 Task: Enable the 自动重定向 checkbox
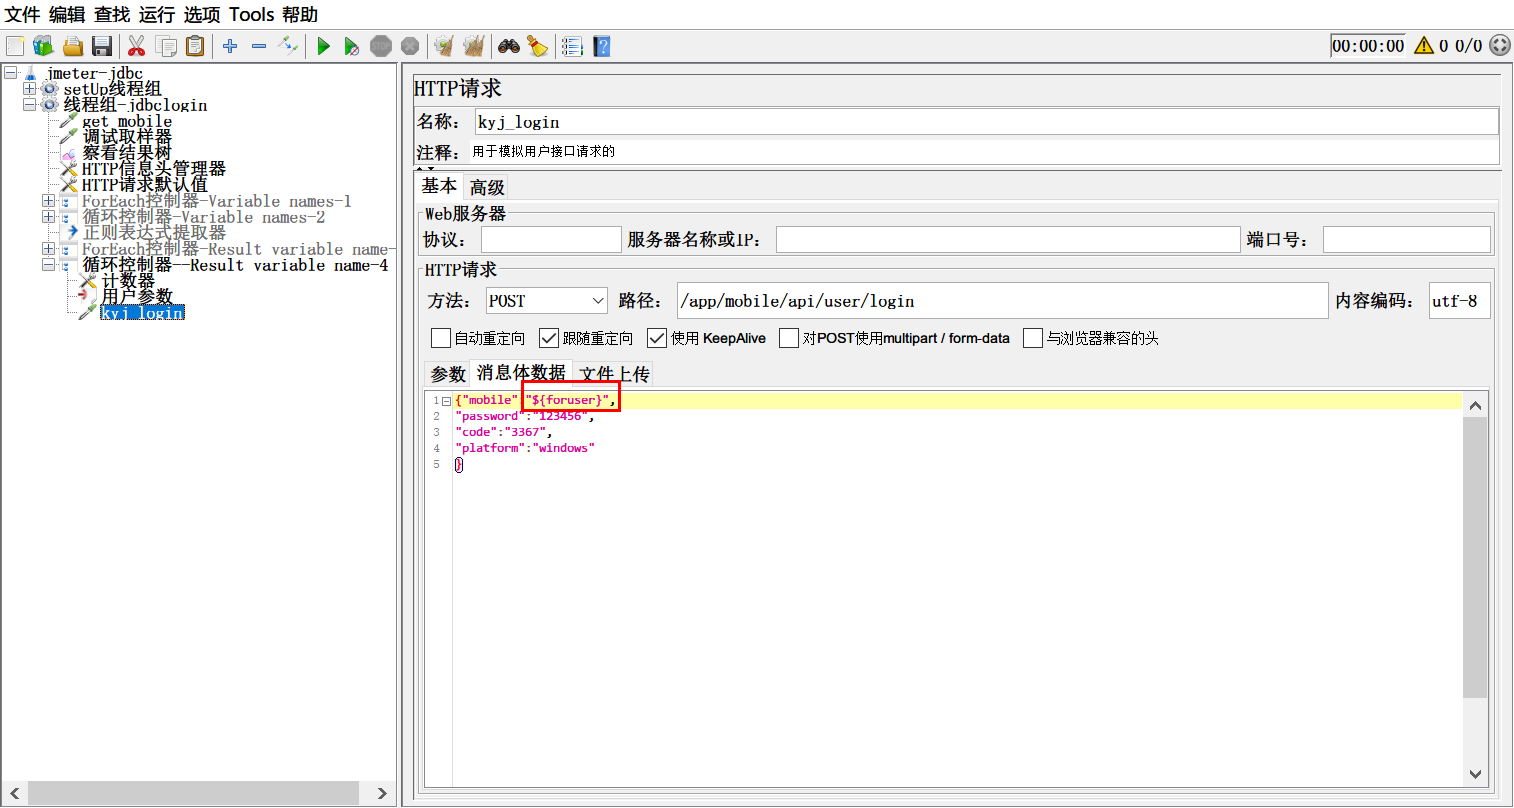pos(440,338)
